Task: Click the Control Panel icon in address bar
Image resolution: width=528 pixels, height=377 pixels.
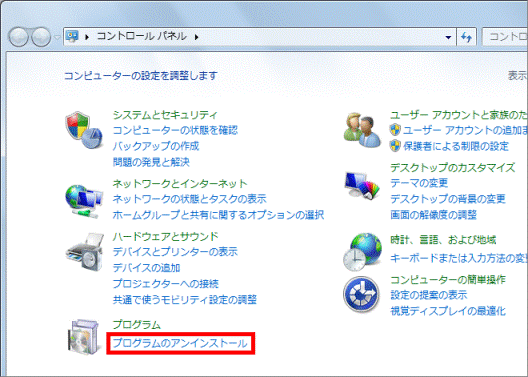Action: pos(72,36)
